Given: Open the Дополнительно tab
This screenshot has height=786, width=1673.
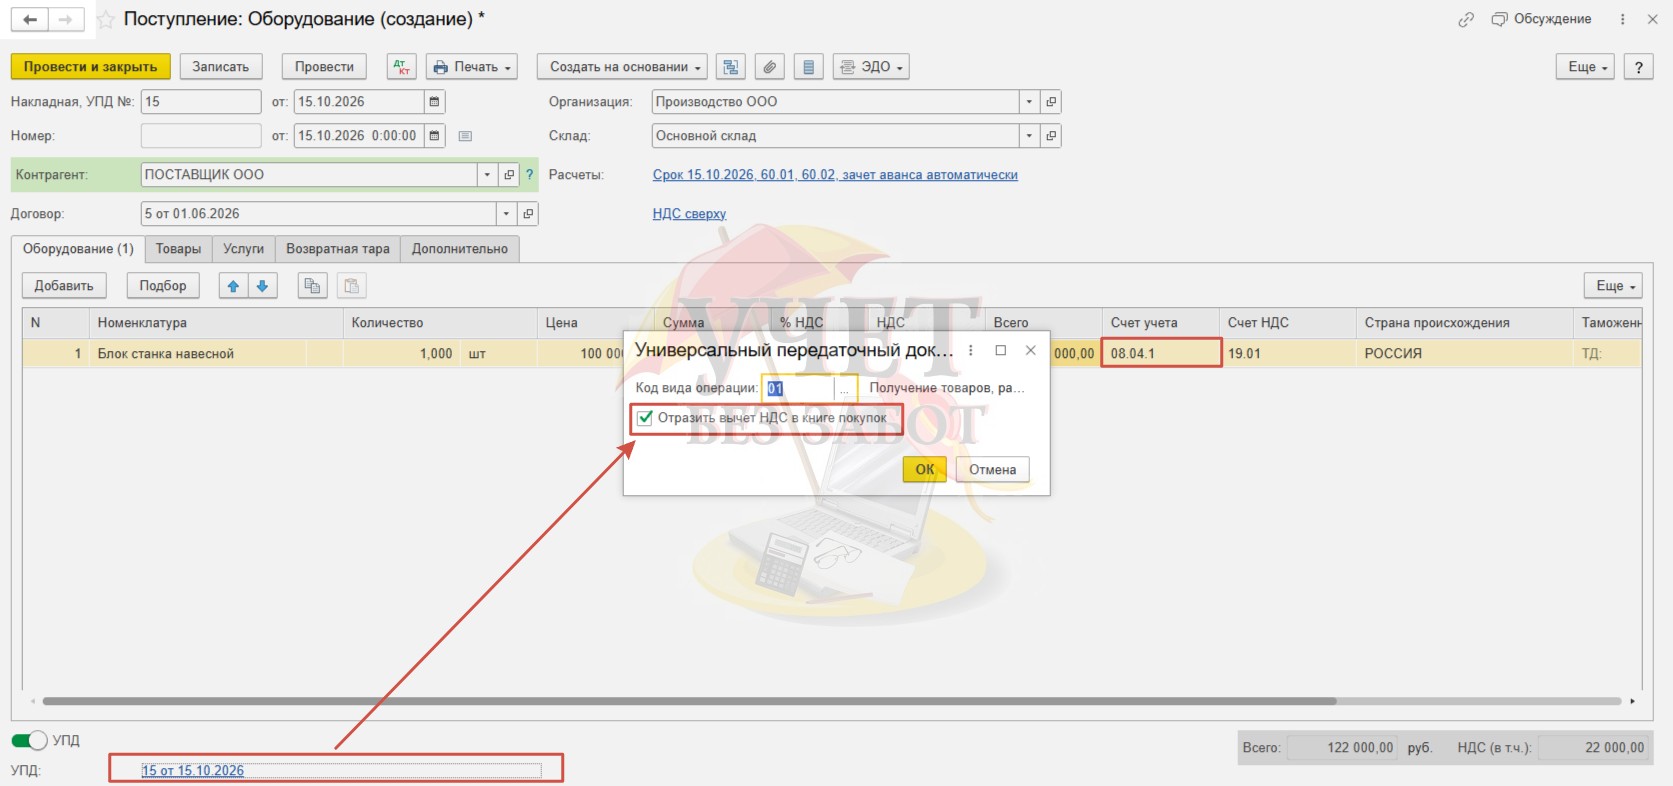Looking at the screenshot, I should pos(460,249).
